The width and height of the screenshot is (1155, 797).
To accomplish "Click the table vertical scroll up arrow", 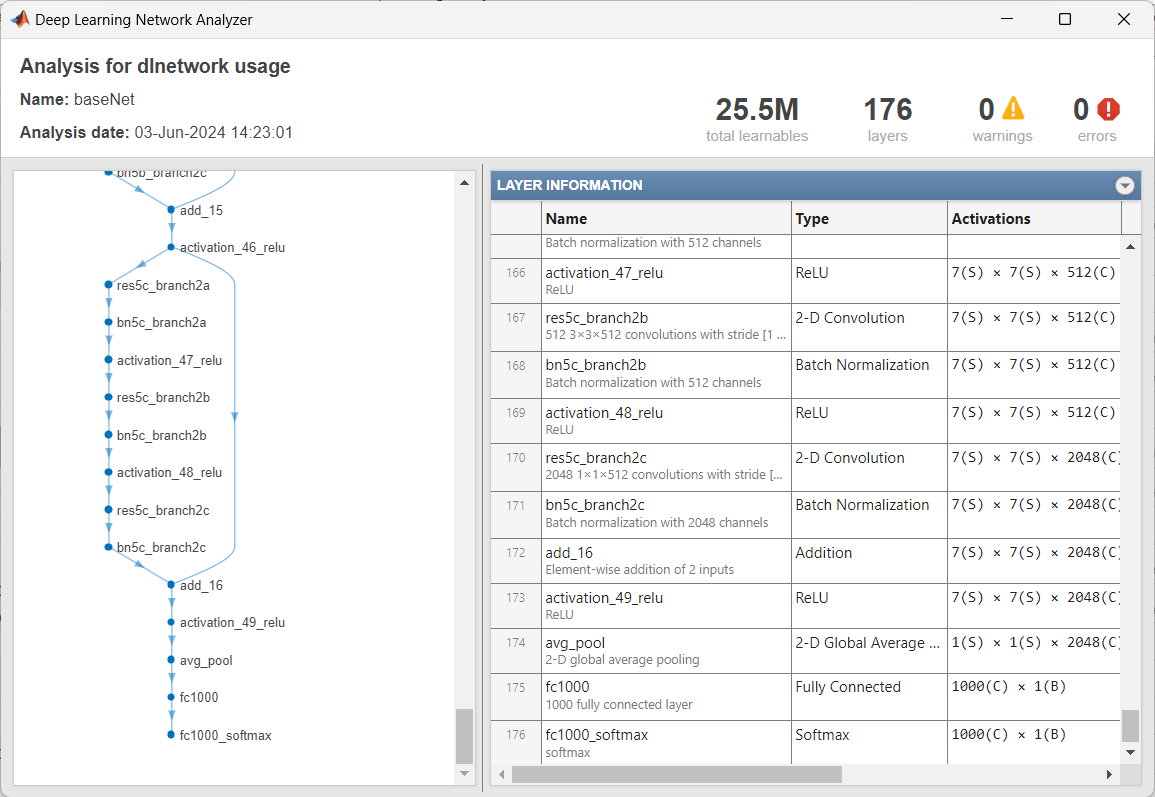I will point(1130,246).
